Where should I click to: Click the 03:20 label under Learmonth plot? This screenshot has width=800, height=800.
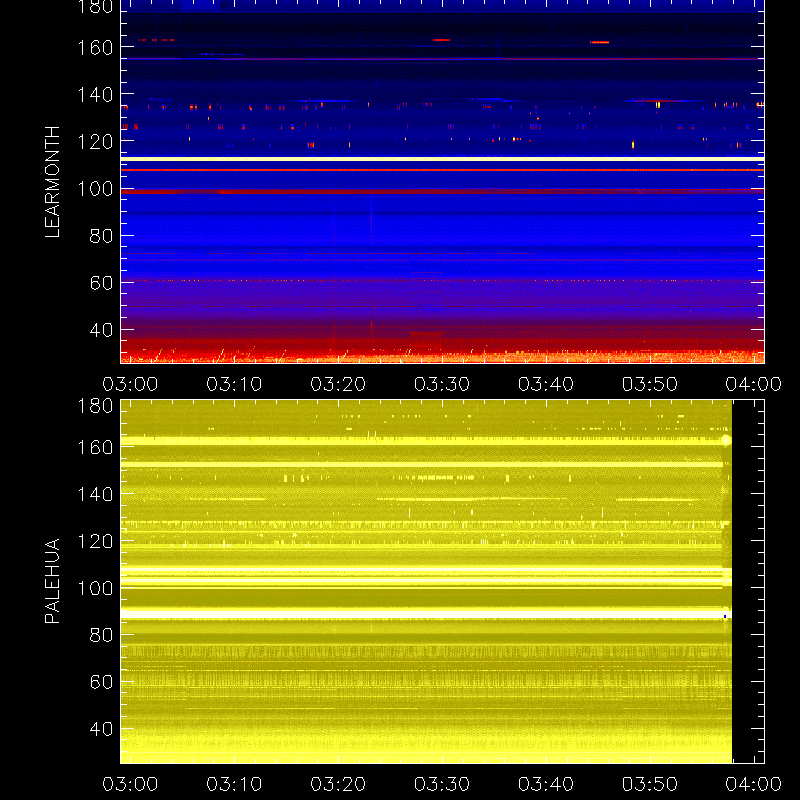click(x=338, y=384)
